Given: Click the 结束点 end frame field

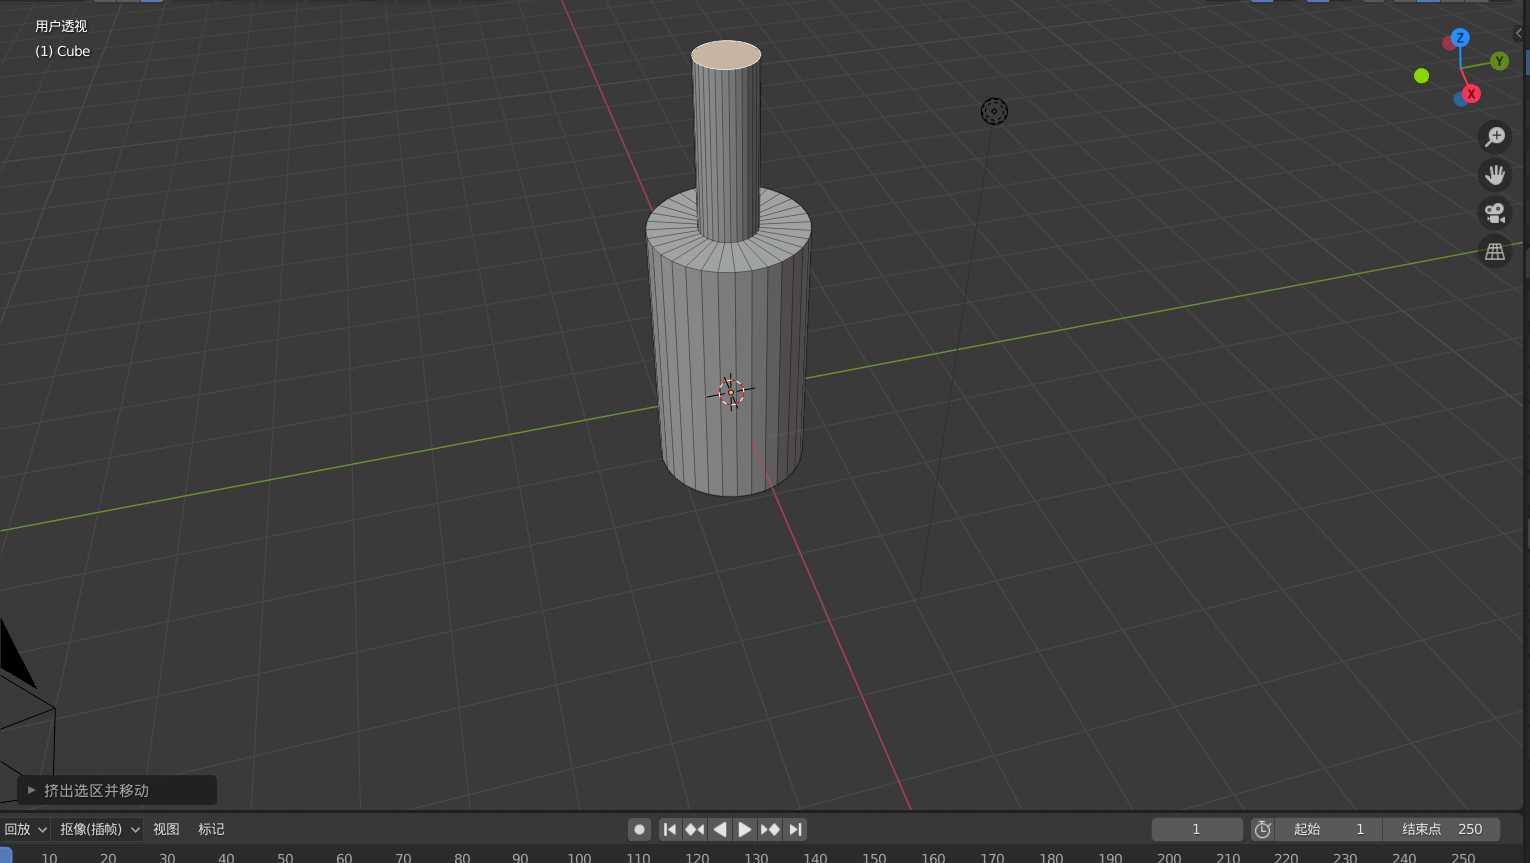Looking at the screenshot, I should click(x=1442, y=829).
